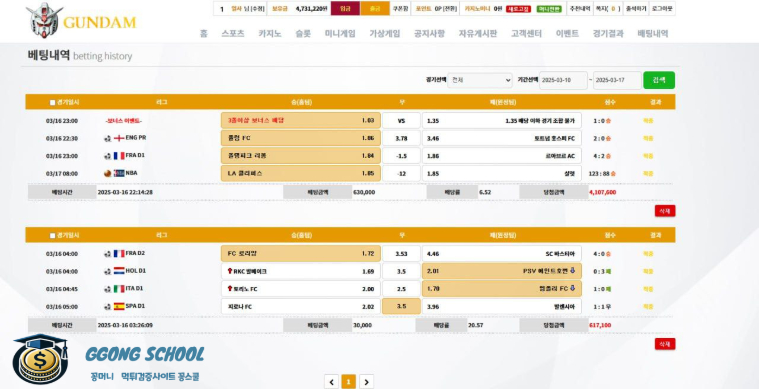Open the start date field 2025-03-10
The height and width of the screenshot is (389, 759).
point(563,80)
